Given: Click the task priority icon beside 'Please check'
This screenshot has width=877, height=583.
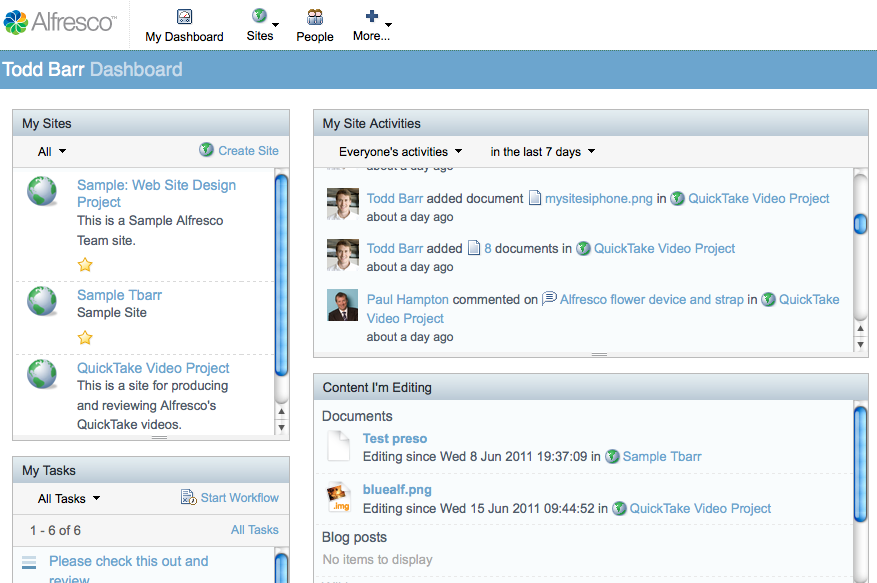Looking at the screenshot, I should pyautogui.click(x=29, y=562).
